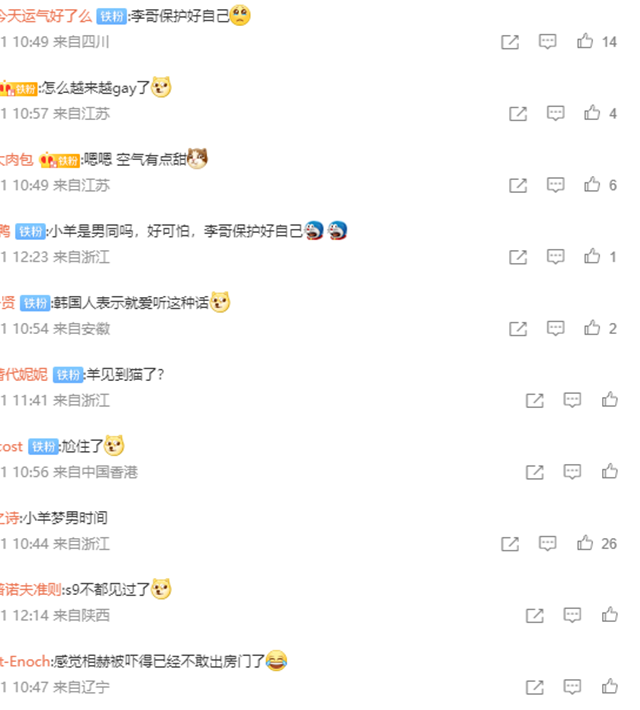Open profile of user ending in 代妮妮
The height and width of the screenshot is (710, 640).
tap(24, 374)
